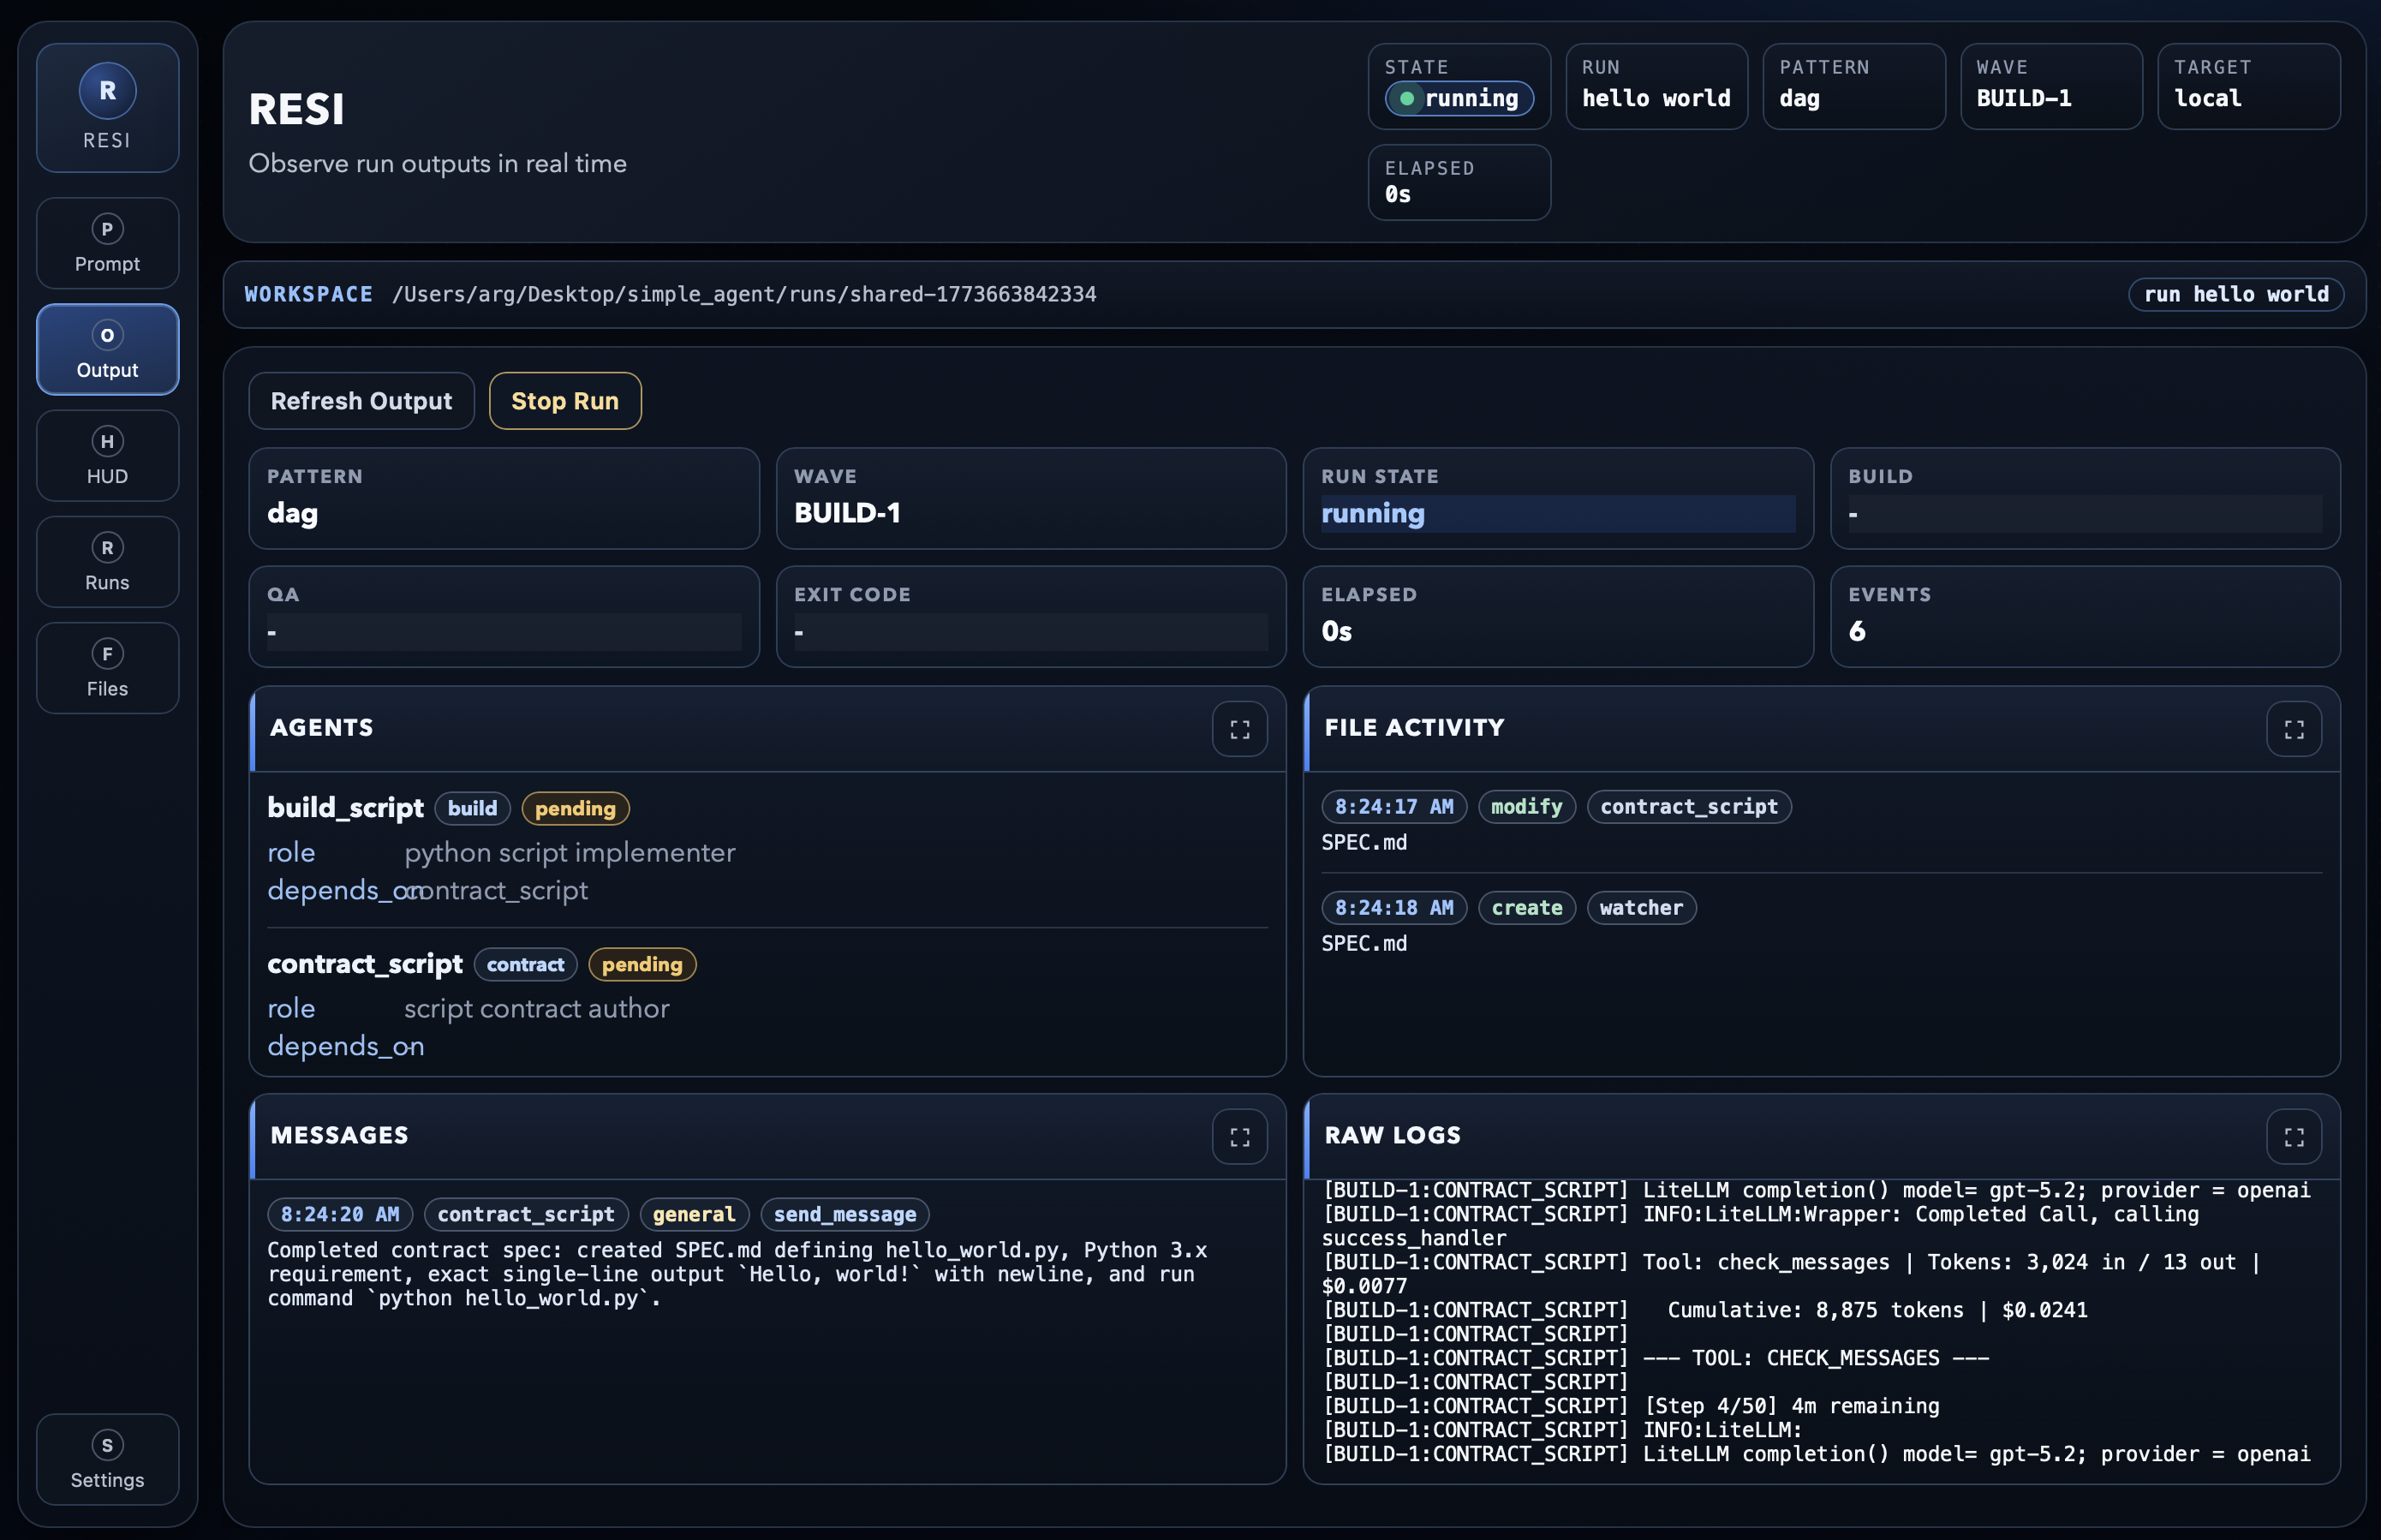Screen dimensions: 2381x1540
Task: Expand the Messages panel to fullscreen
Action: coord(1239,1136)
